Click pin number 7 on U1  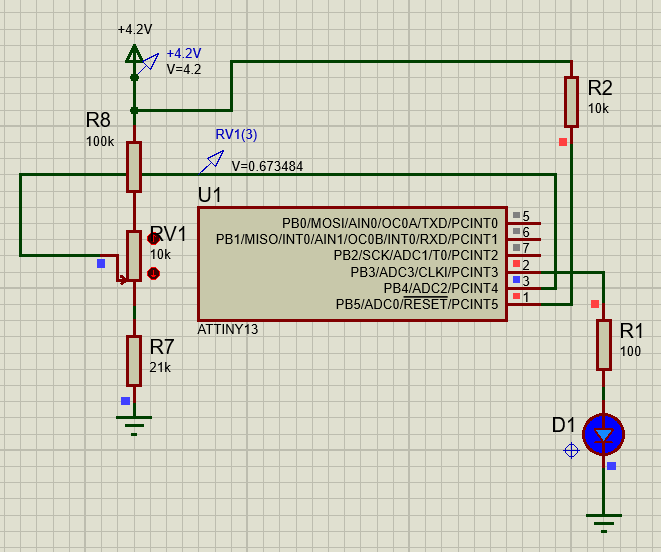click(526, 248)
